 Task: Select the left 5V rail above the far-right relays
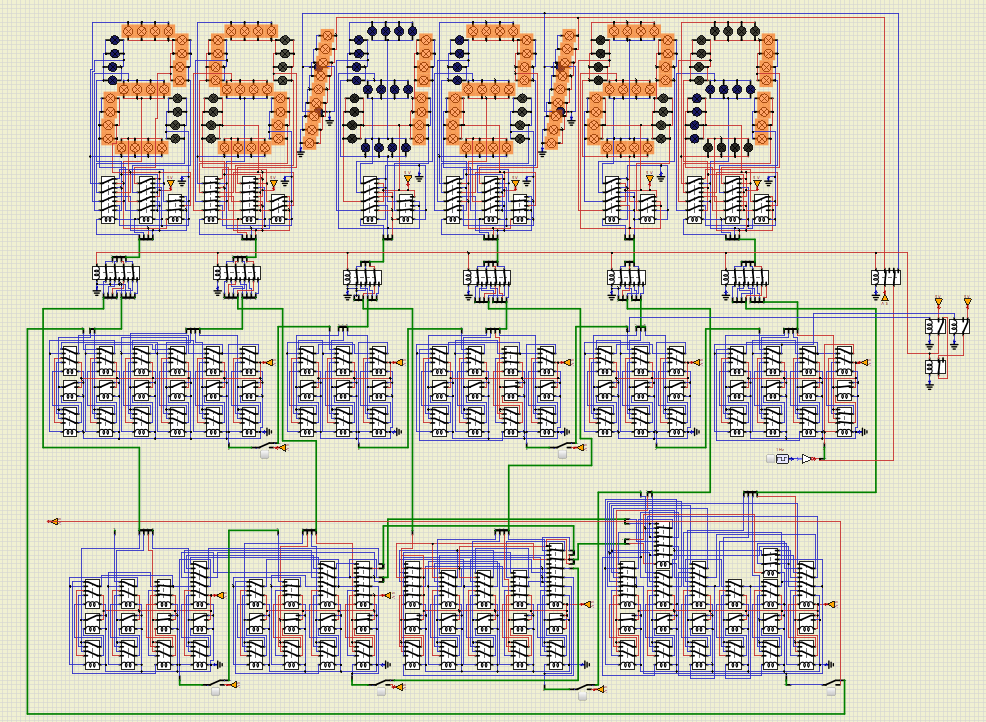click(x=938, y=302)
